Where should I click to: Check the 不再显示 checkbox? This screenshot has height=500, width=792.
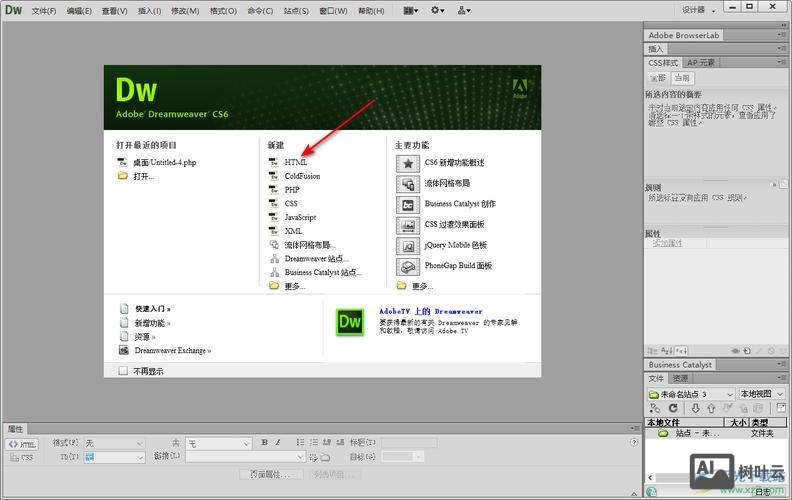coord(124,370)
